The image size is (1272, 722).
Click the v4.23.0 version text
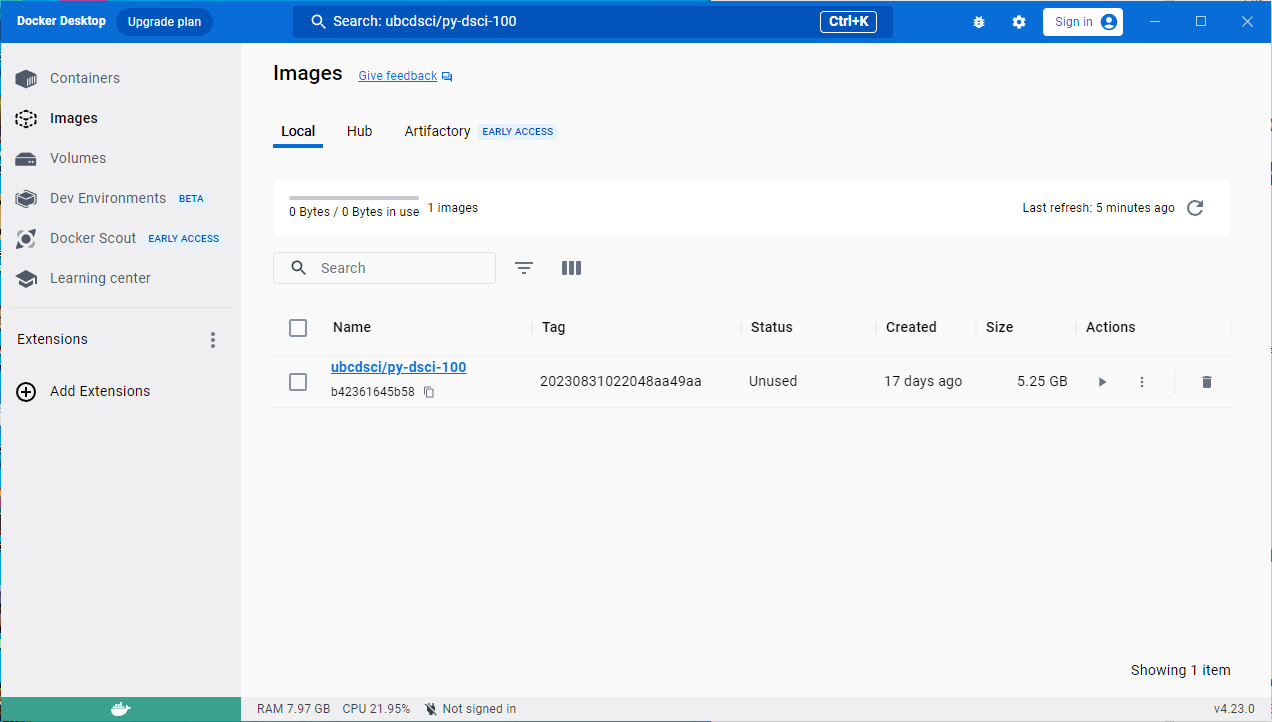point(1234,709)
